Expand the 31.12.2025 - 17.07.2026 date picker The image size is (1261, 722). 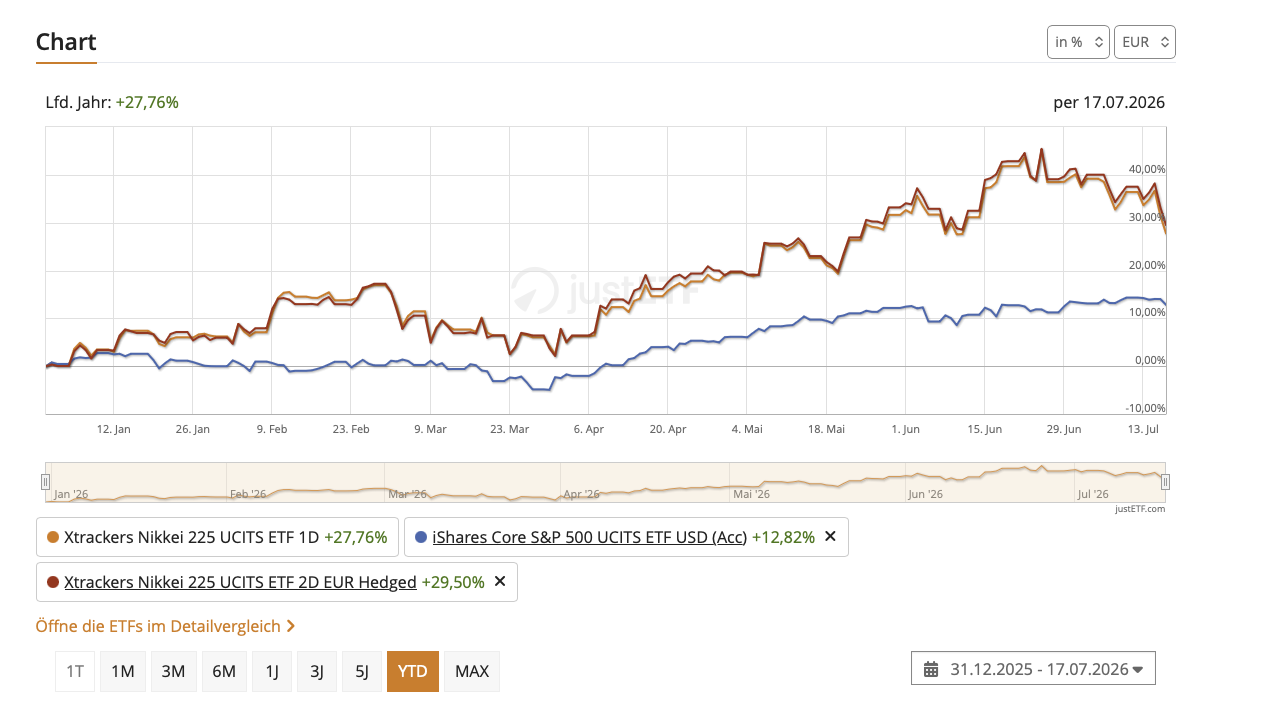click(x=1033, y=669)
